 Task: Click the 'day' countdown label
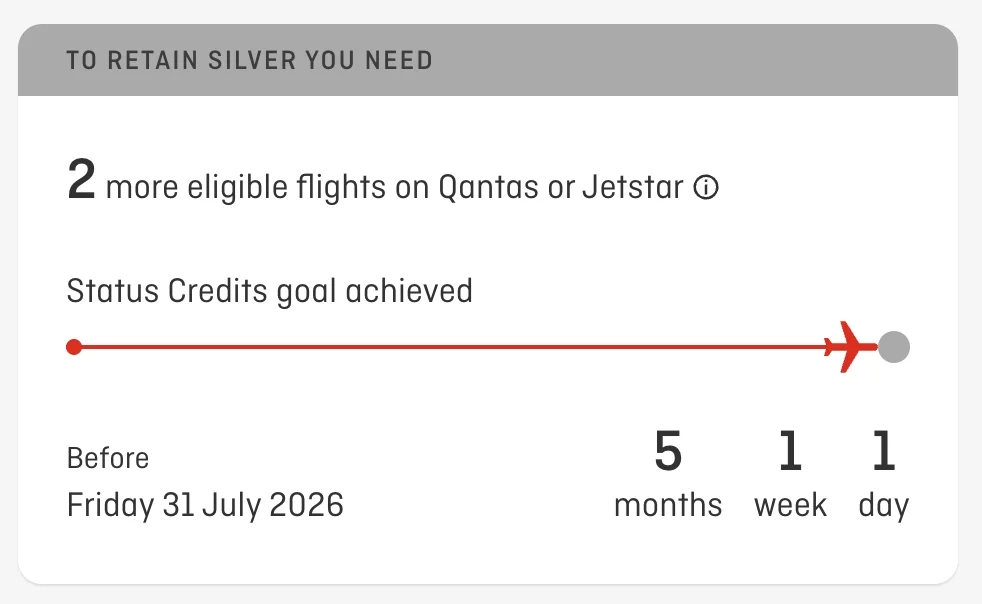883,506
